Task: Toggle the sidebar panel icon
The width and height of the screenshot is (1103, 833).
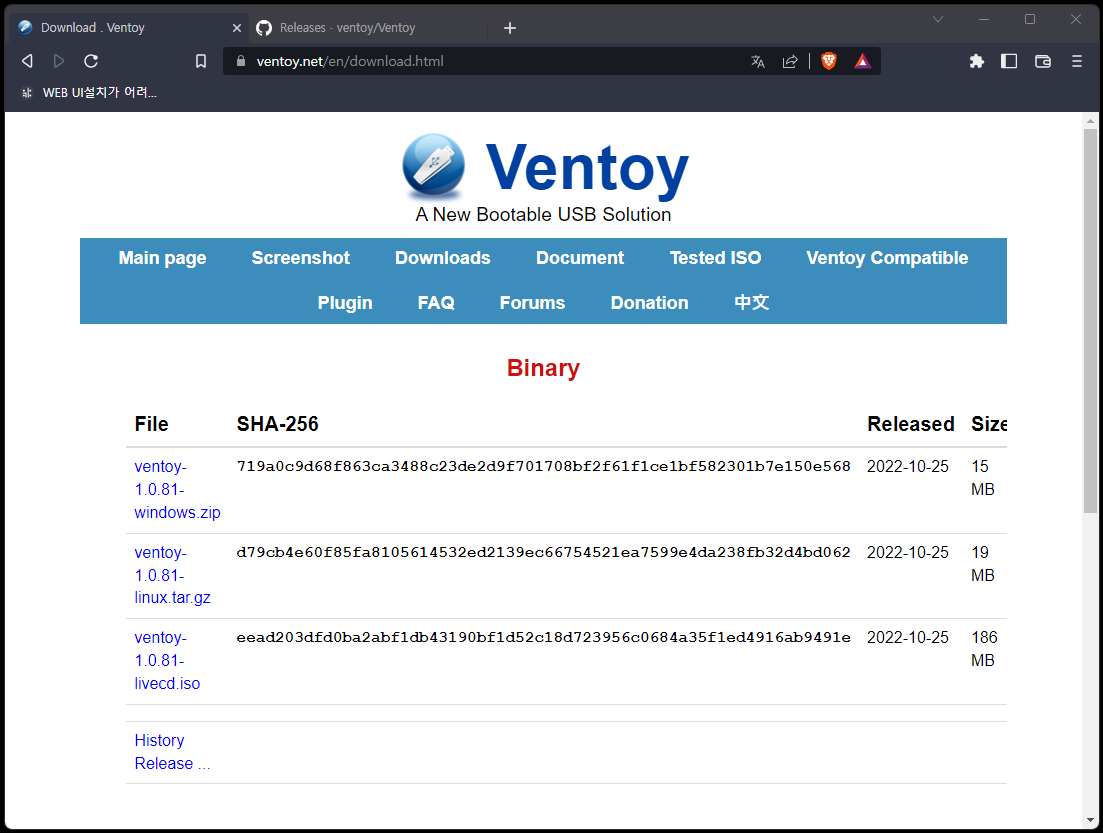Action: pos(1009,61)
